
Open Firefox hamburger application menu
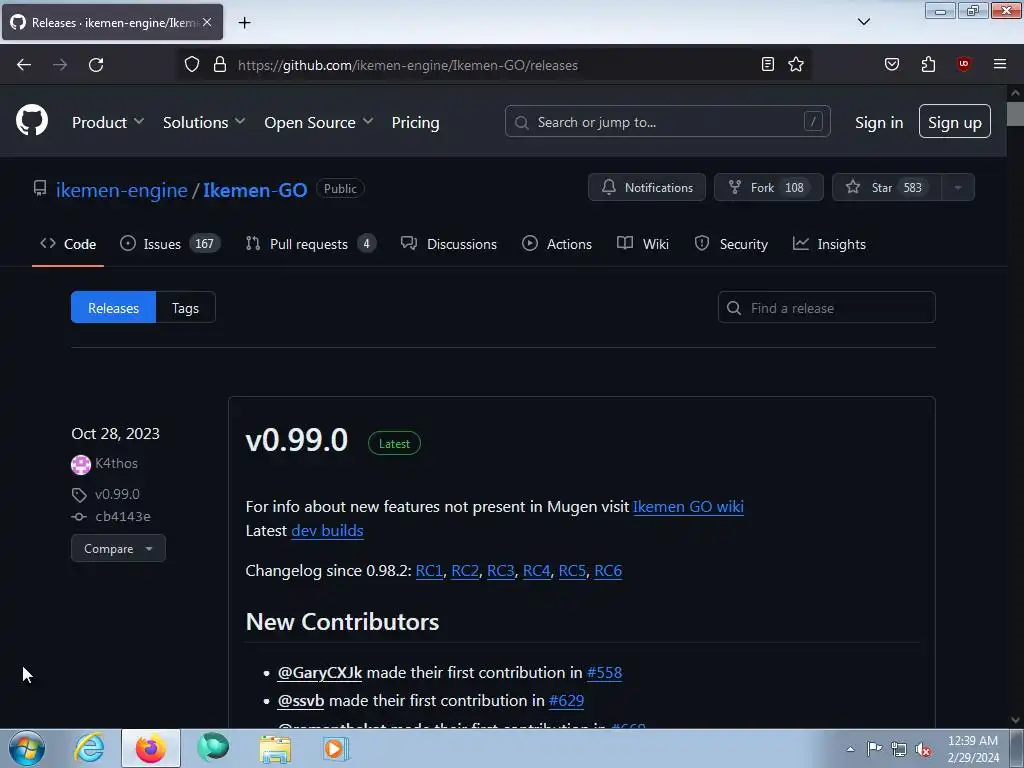coord(1000,64)
